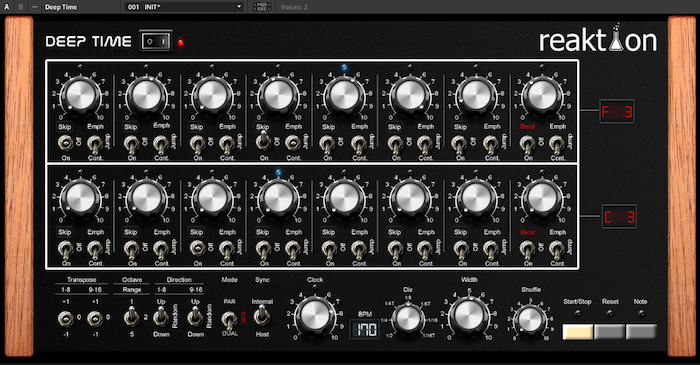
Task: Flip the Skip switch of step 3
Action: click(x=197, y=145)
